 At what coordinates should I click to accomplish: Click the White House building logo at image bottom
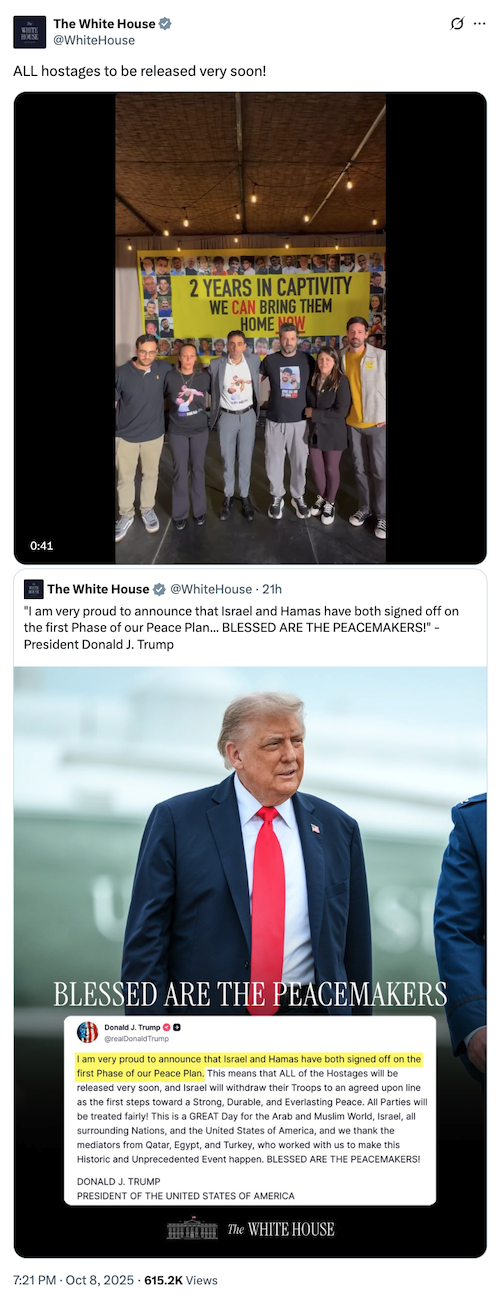(x=192, y=1228)
